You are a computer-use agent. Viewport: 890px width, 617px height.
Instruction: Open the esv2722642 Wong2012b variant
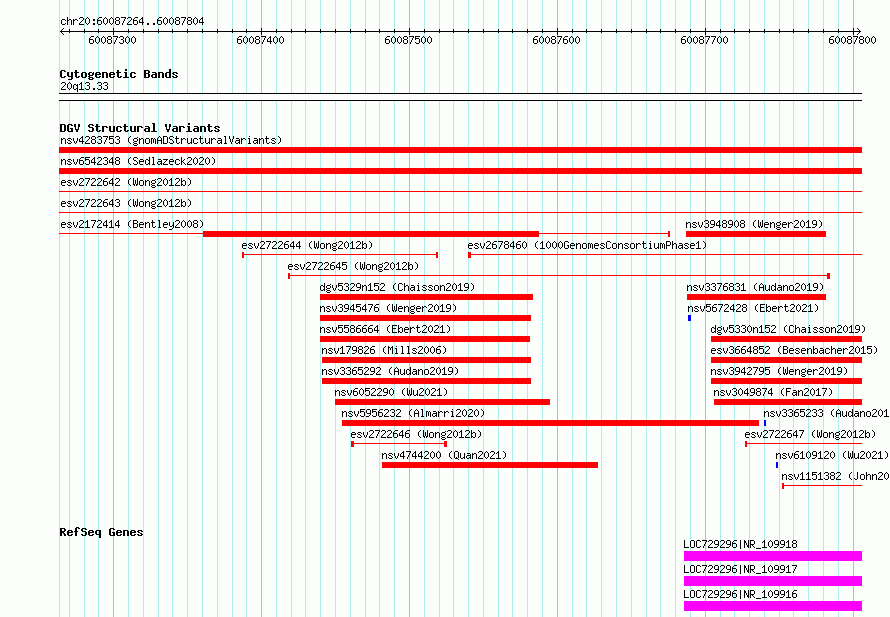(126, 182)
